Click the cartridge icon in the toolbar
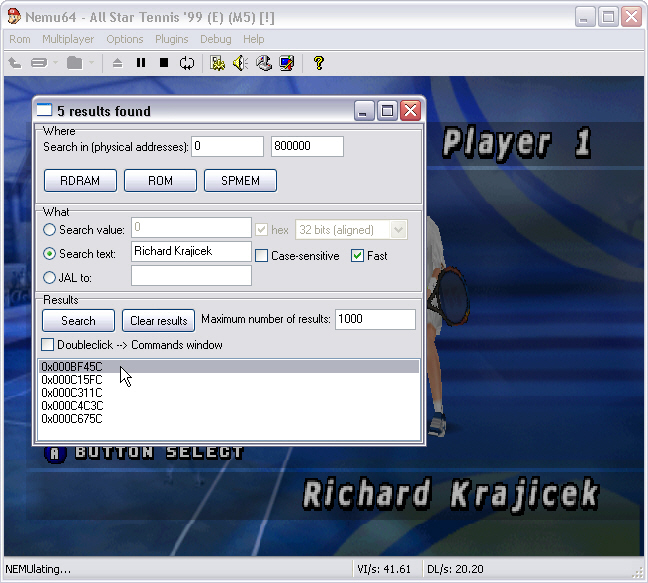Screen dimensions: 648x583 pyautogui.click(x=39, y=63)
